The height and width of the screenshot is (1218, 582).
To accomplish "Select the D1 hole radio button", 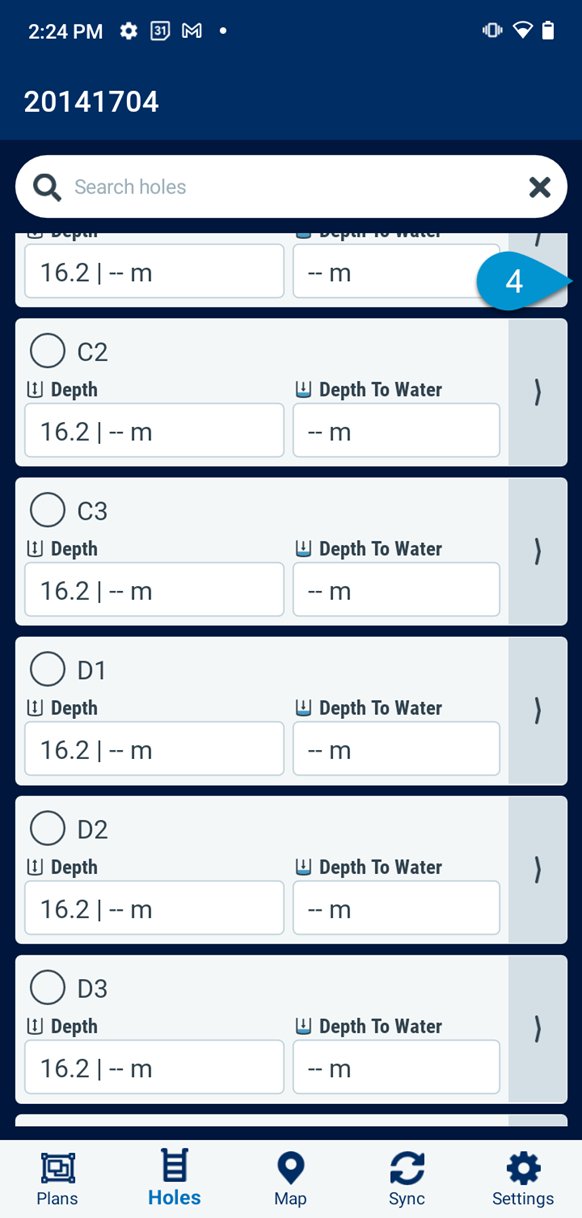I will [x=47, y=669].
